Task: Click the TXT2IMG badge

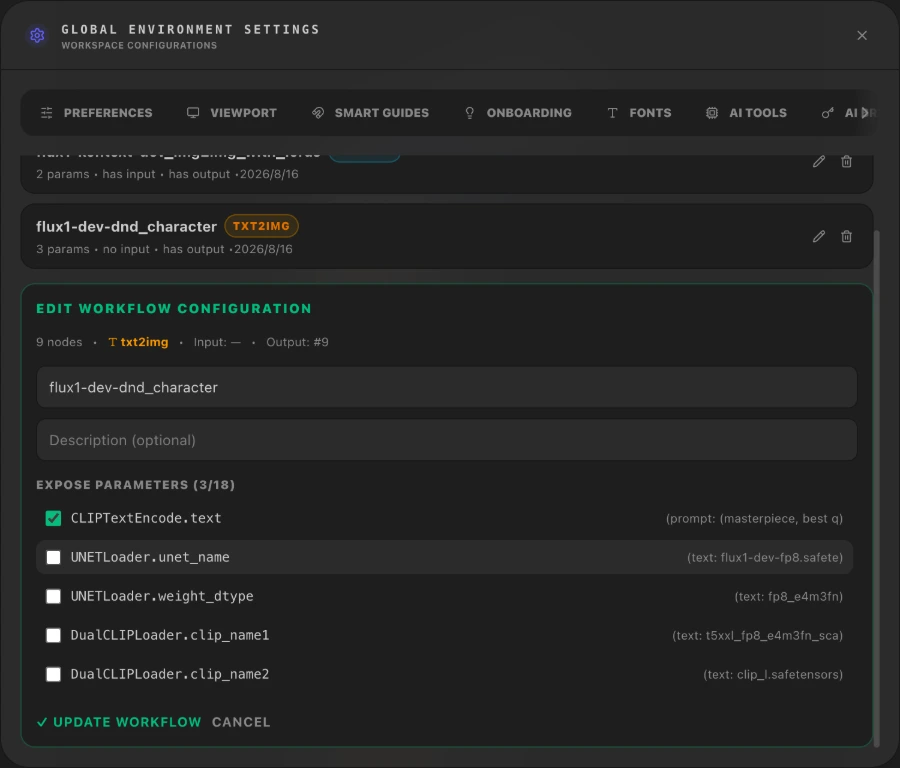Action: (x=261, y=226)
